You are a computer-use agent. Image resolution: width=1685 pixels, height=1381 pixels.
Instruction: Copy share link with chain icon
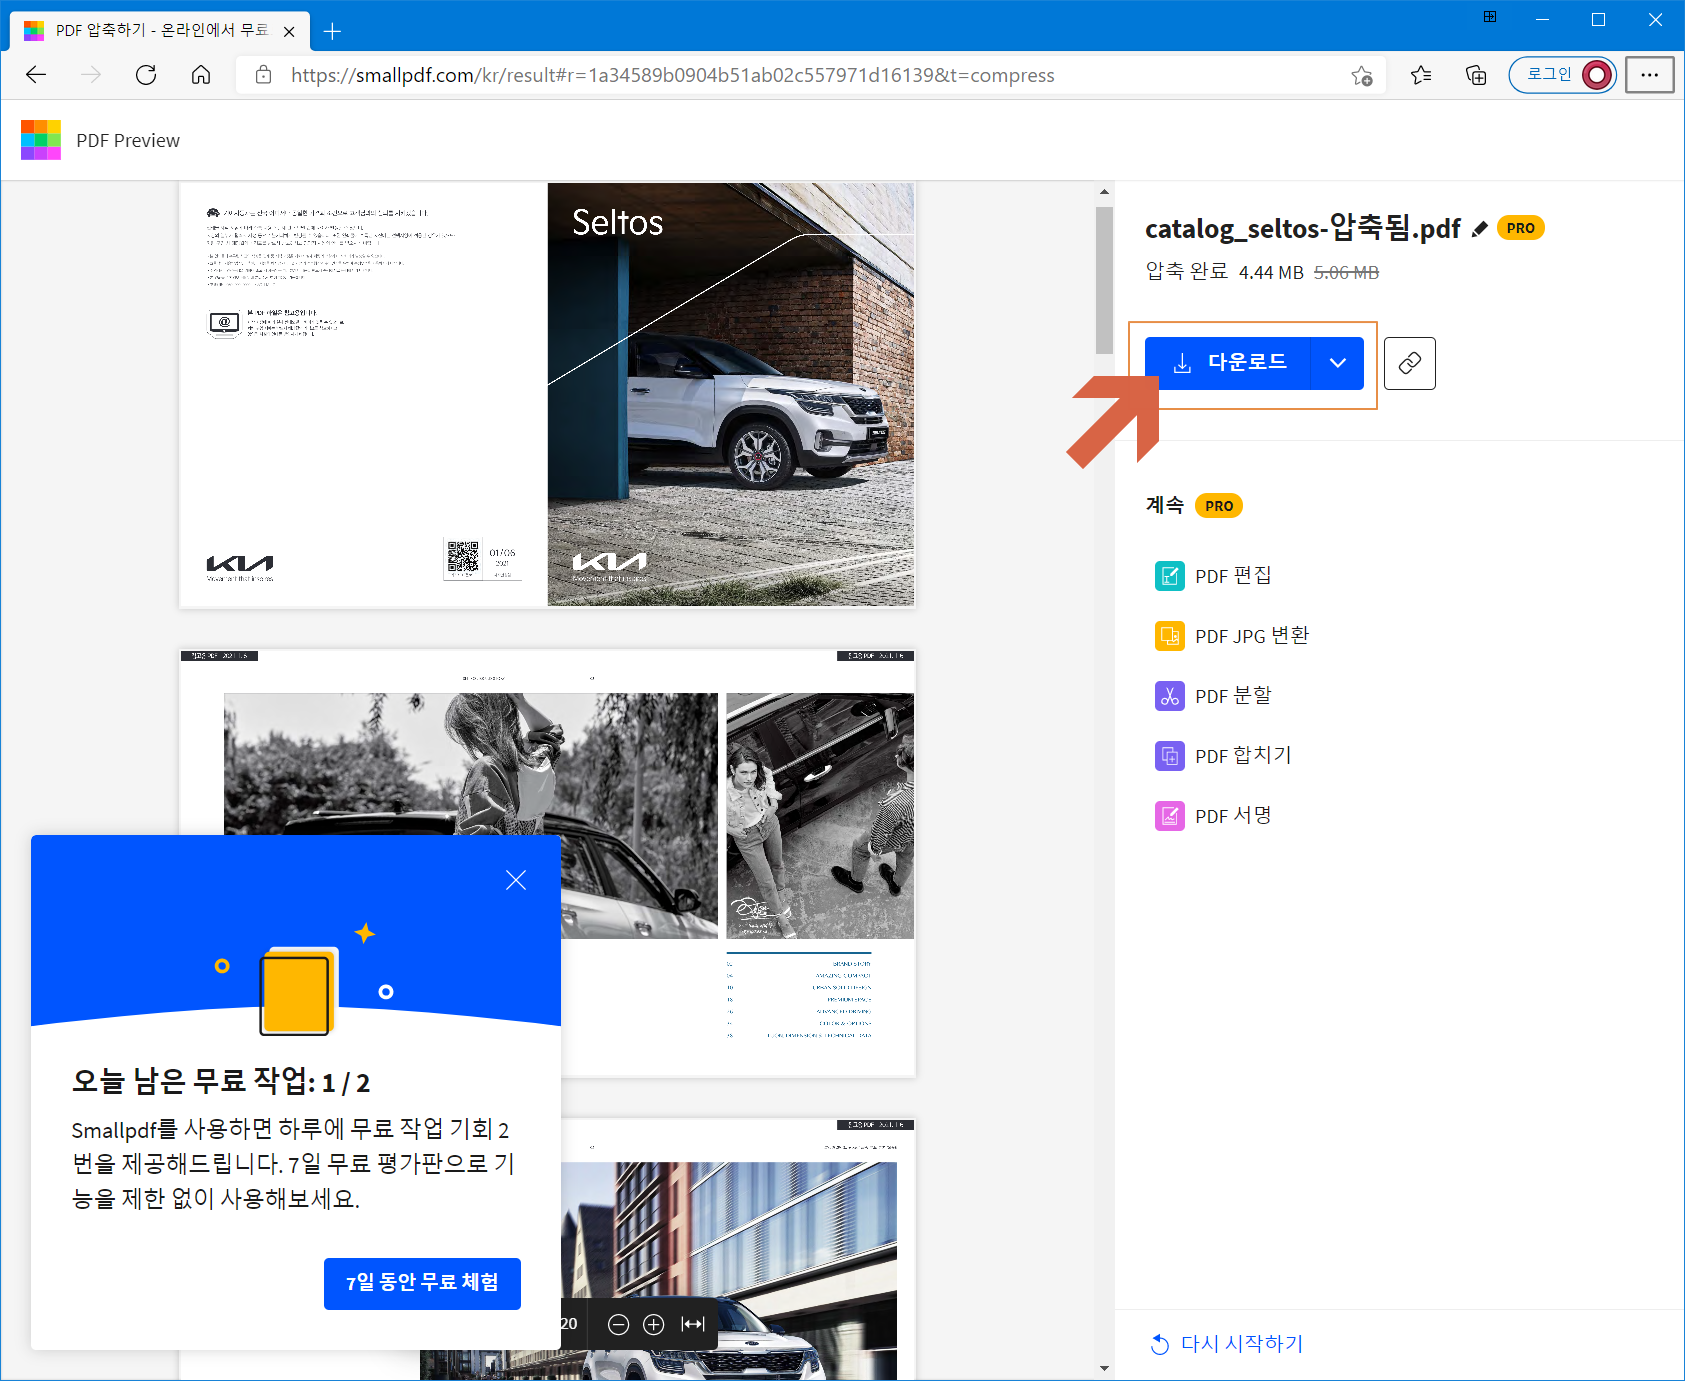coord(1410,363)
